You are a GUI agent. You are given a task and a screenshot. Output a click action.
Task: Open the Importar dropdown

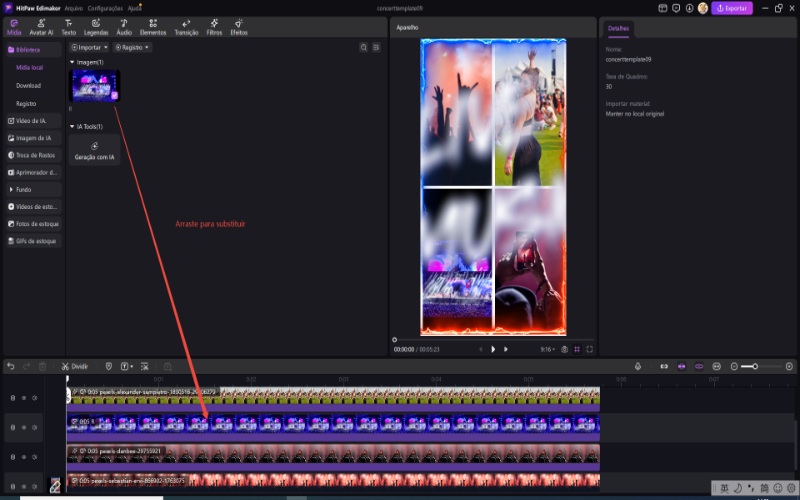(x=89, y=47)
